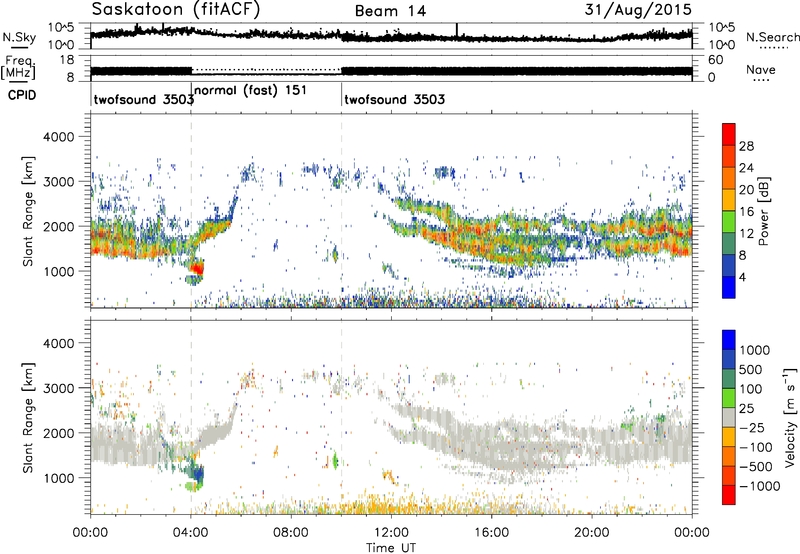Screen dimensions: 800x554
Task: Click the "28" label on power colorbar
Action: (746, 146)
